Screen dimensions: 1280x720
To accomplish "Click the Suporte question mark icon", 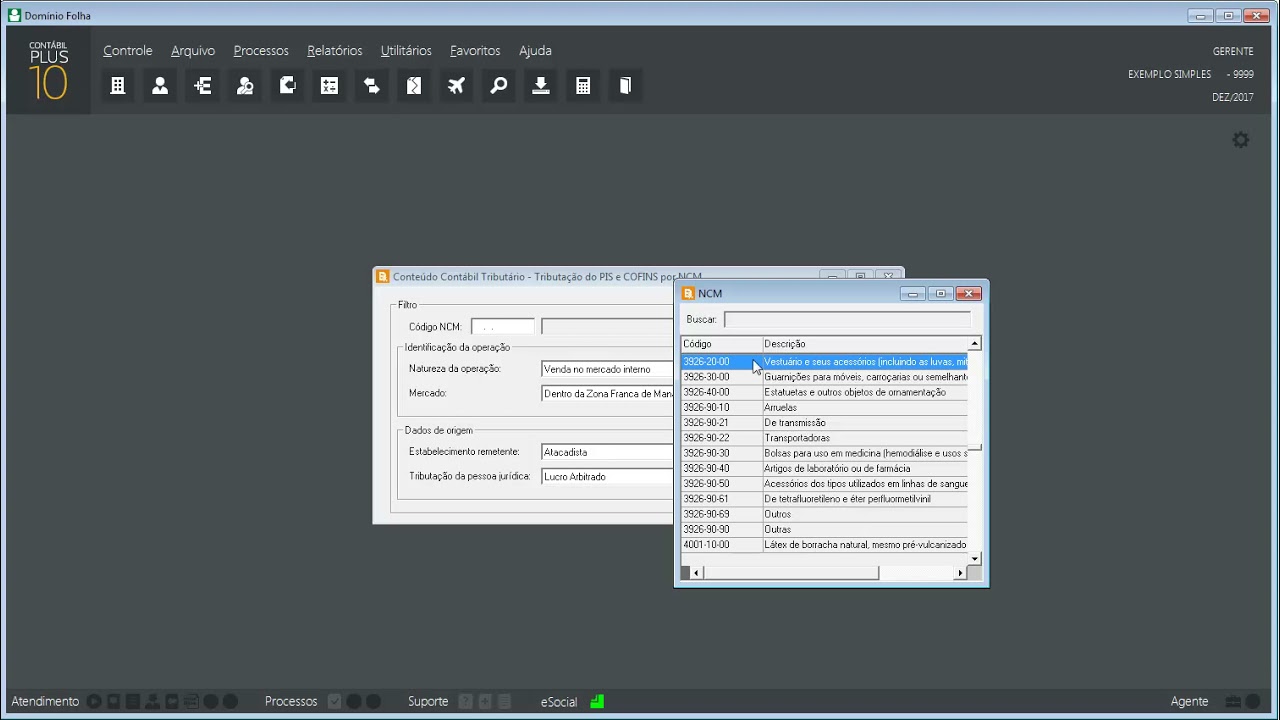I will pos(466,702).
